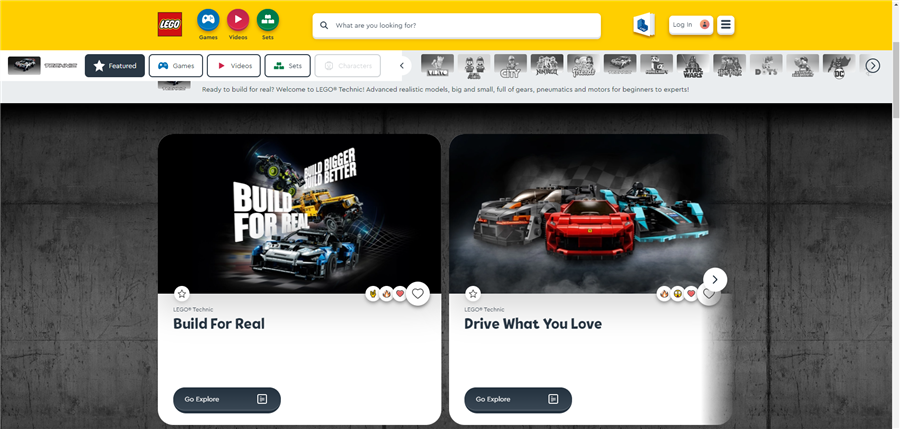Open Sets from the green brick icon
The image size is (900, 429).
(x=267, y=20)
